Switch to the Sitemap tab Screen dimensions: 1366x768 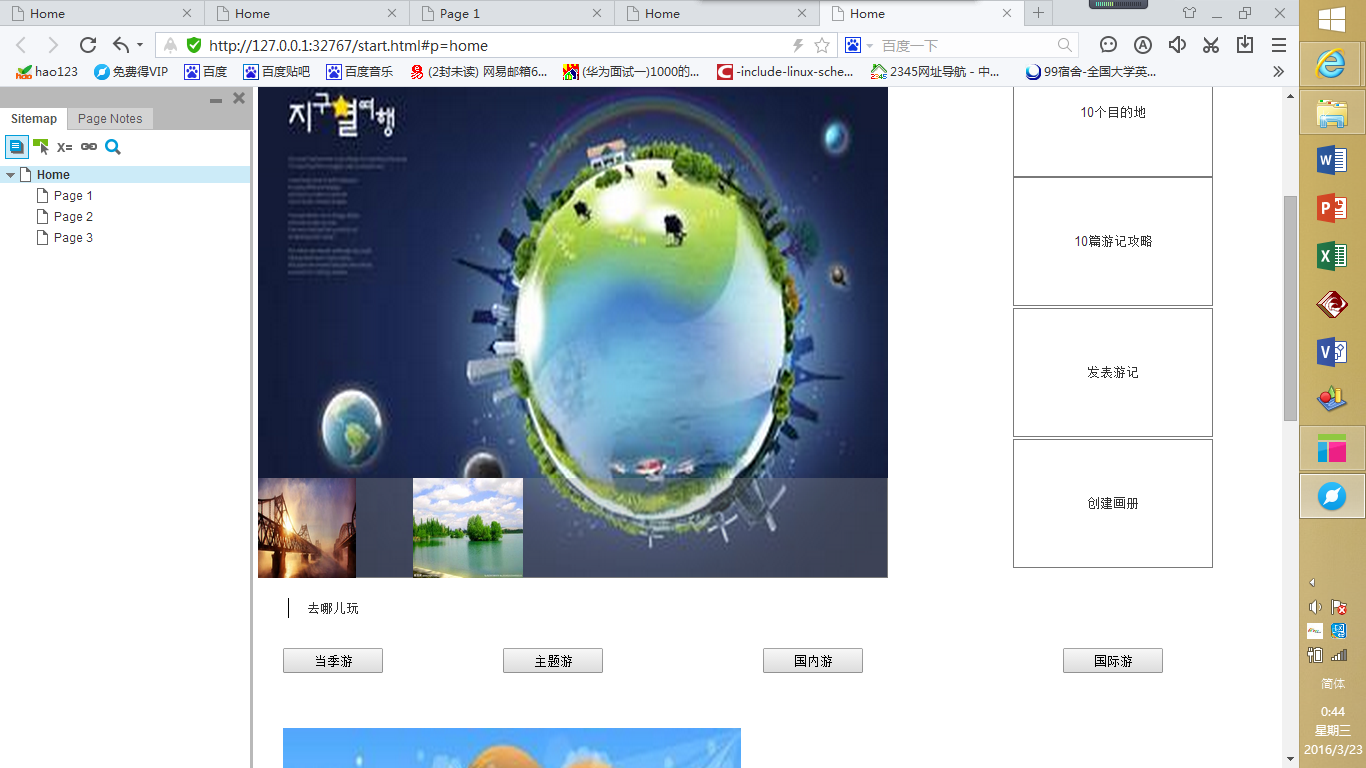[x=34, y=118]
